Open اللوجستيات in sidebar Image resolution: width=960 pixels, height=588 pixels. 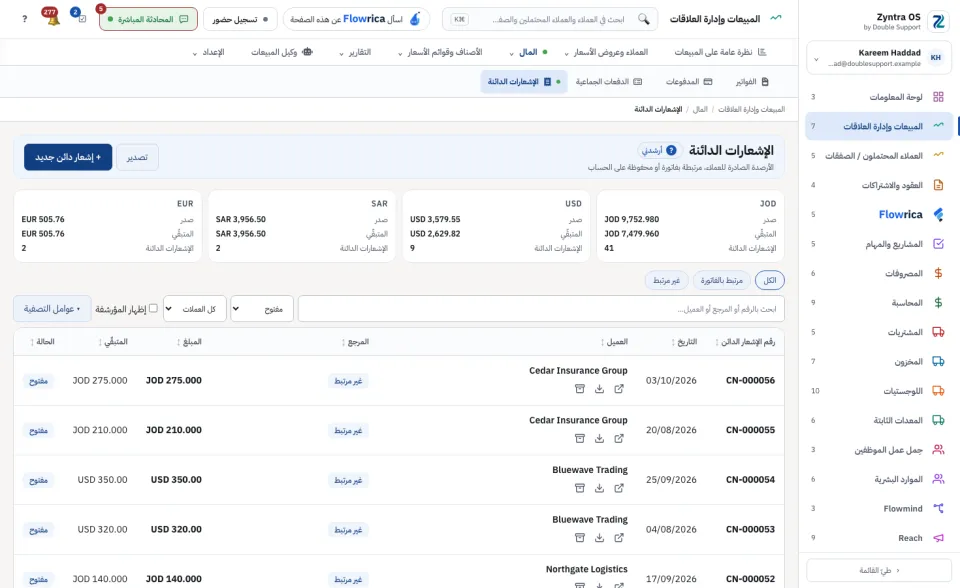tap(879, 391)
